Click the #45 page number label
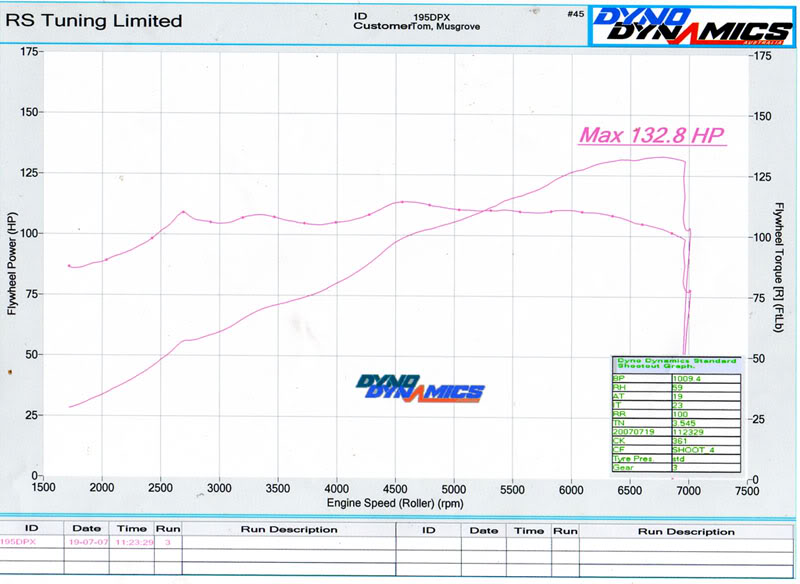Viewport: 800px width, 584px height. 574,14
